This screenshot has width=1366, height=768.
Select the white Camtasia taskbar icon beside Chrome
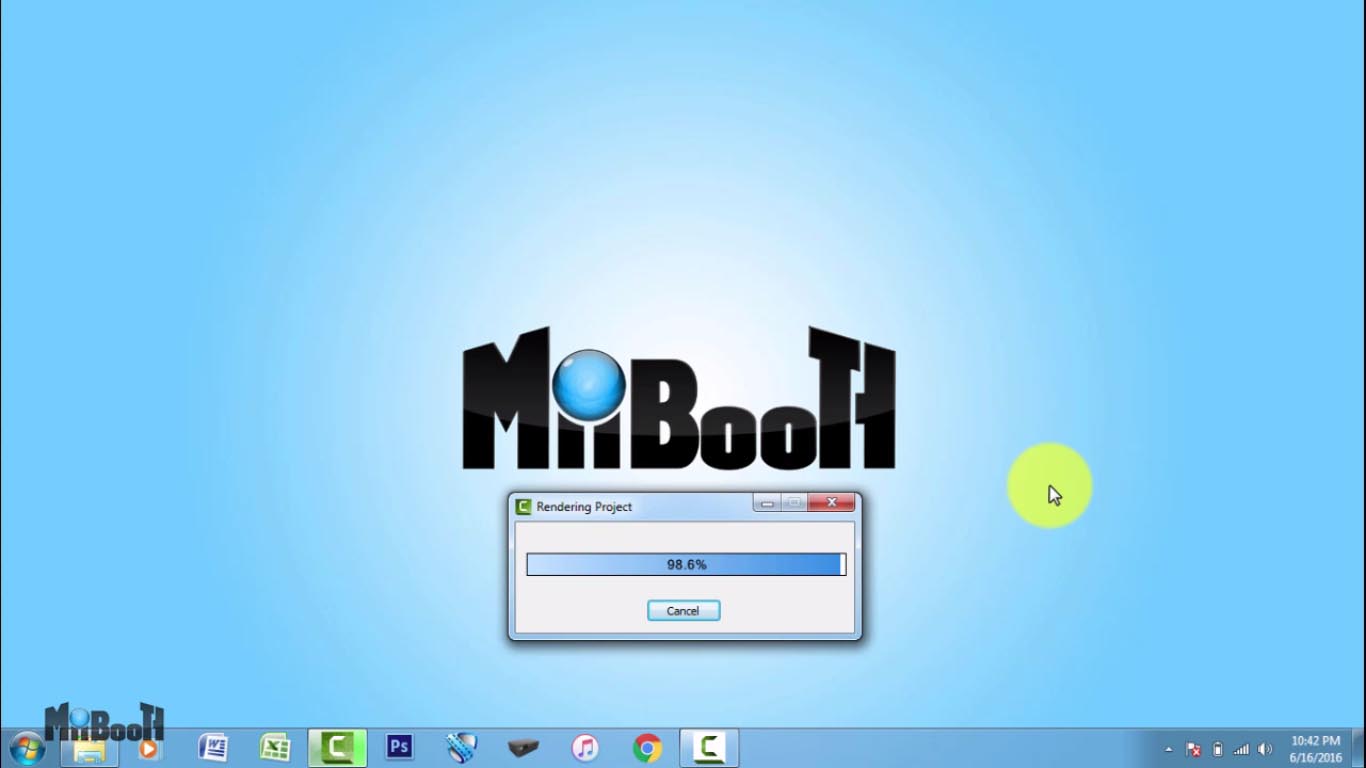tap(709, 748)
